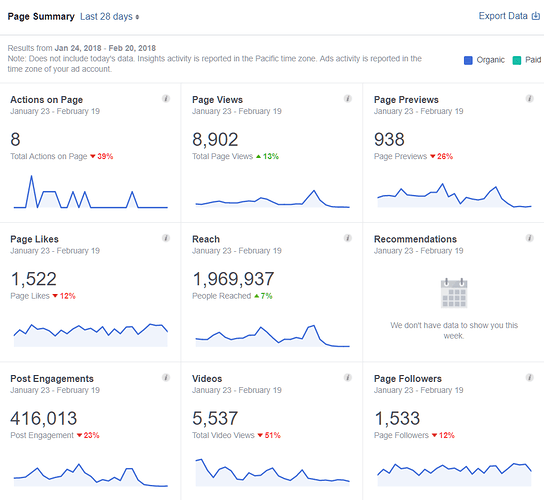Click the Page Previews info icon

click(x=529, y=99)
